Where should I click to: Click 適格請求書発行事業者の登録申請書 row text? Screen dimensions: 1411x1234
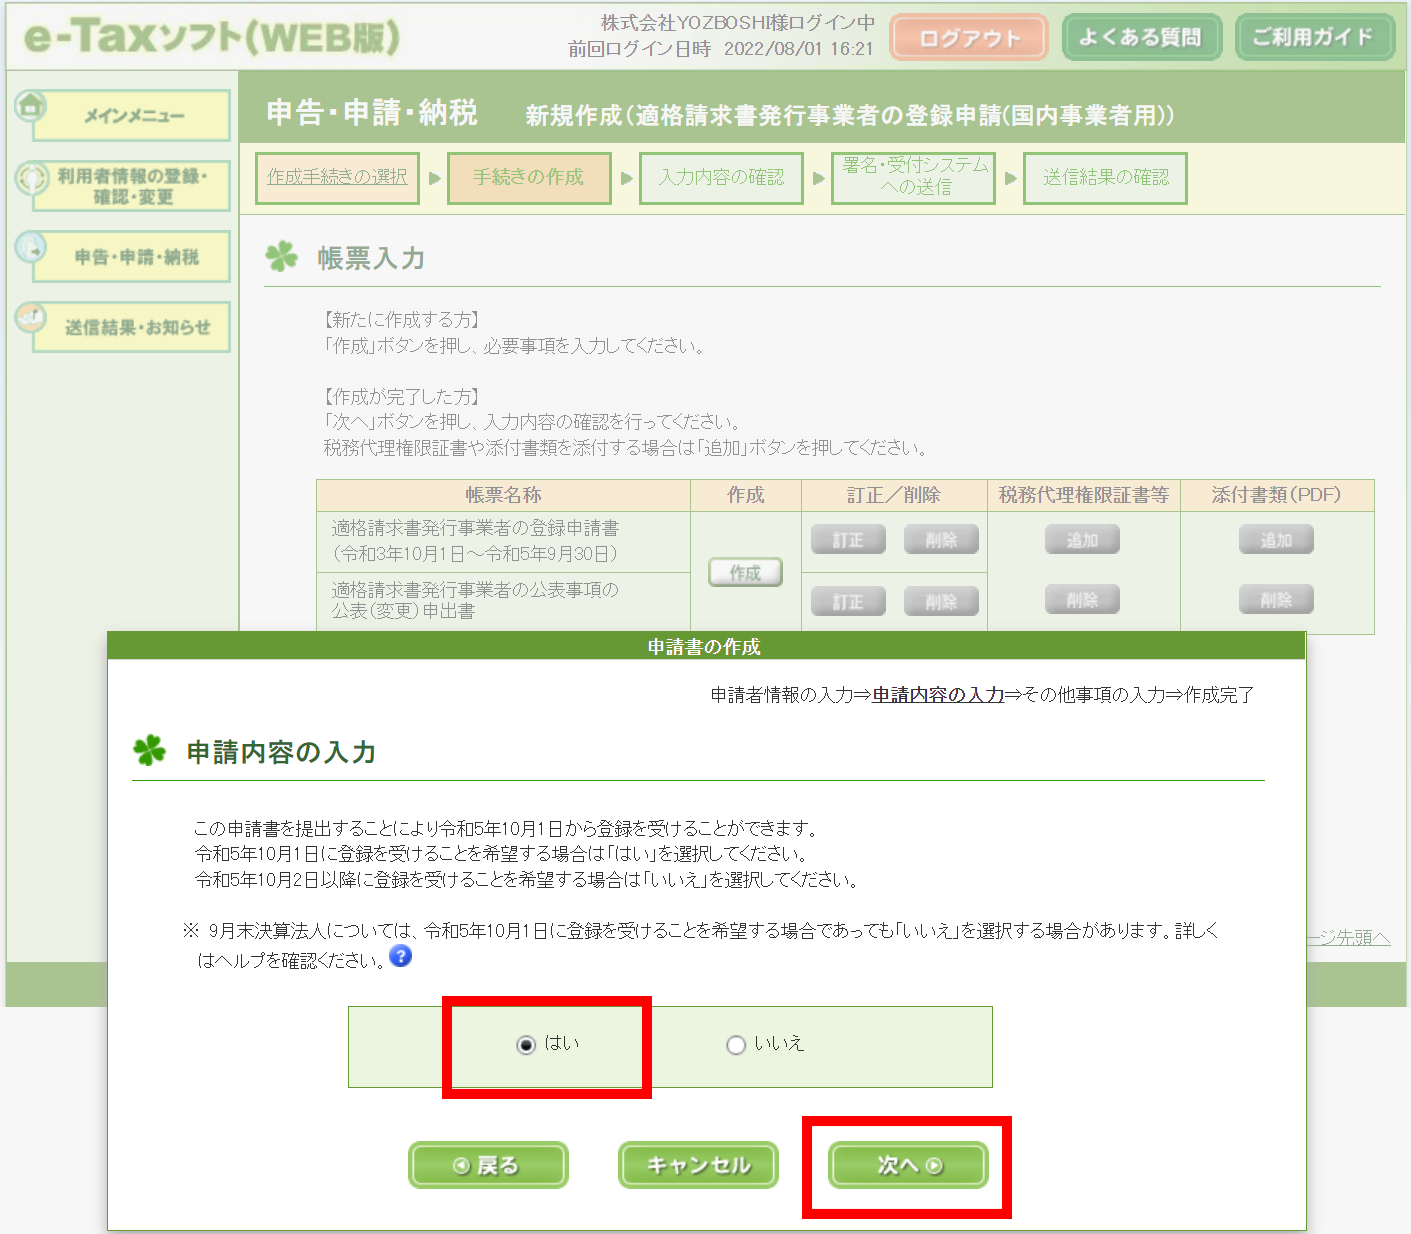(475, 541)
